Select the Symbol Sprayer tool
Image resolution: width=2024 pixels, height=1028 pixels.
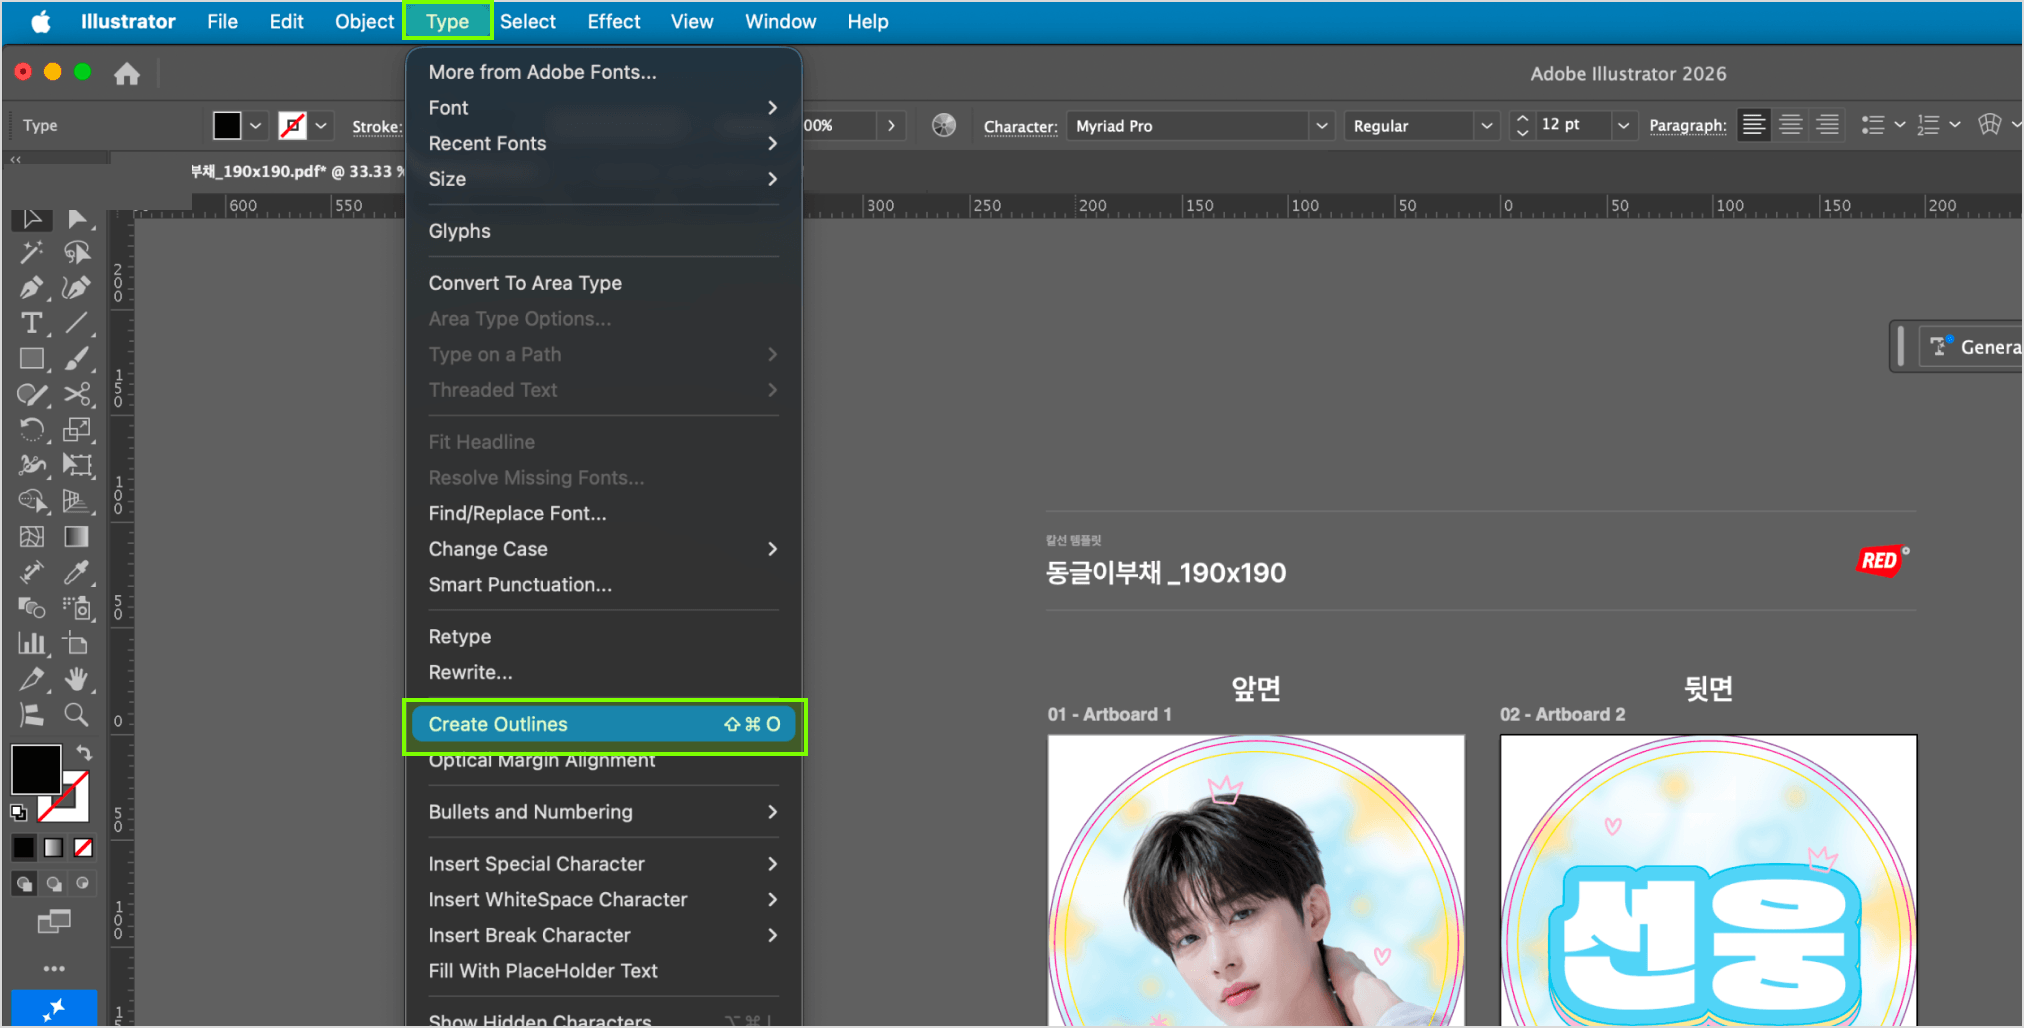(x=77, y=608)
